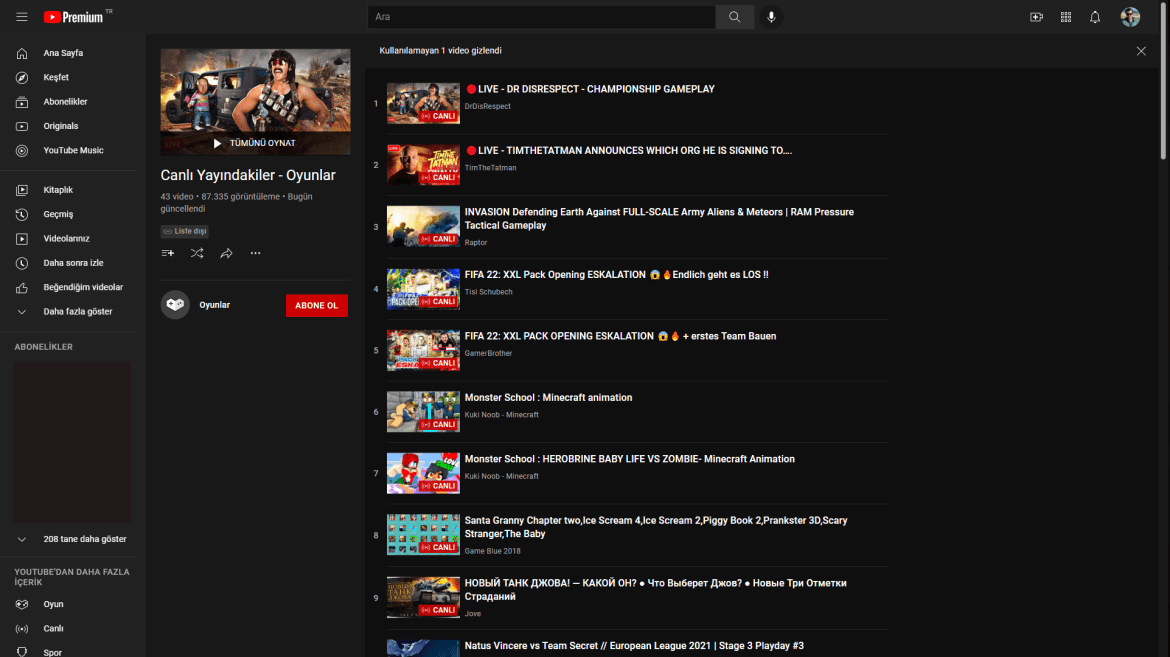Open INVASION Defending Earth video thumbnail

point(423,226)
